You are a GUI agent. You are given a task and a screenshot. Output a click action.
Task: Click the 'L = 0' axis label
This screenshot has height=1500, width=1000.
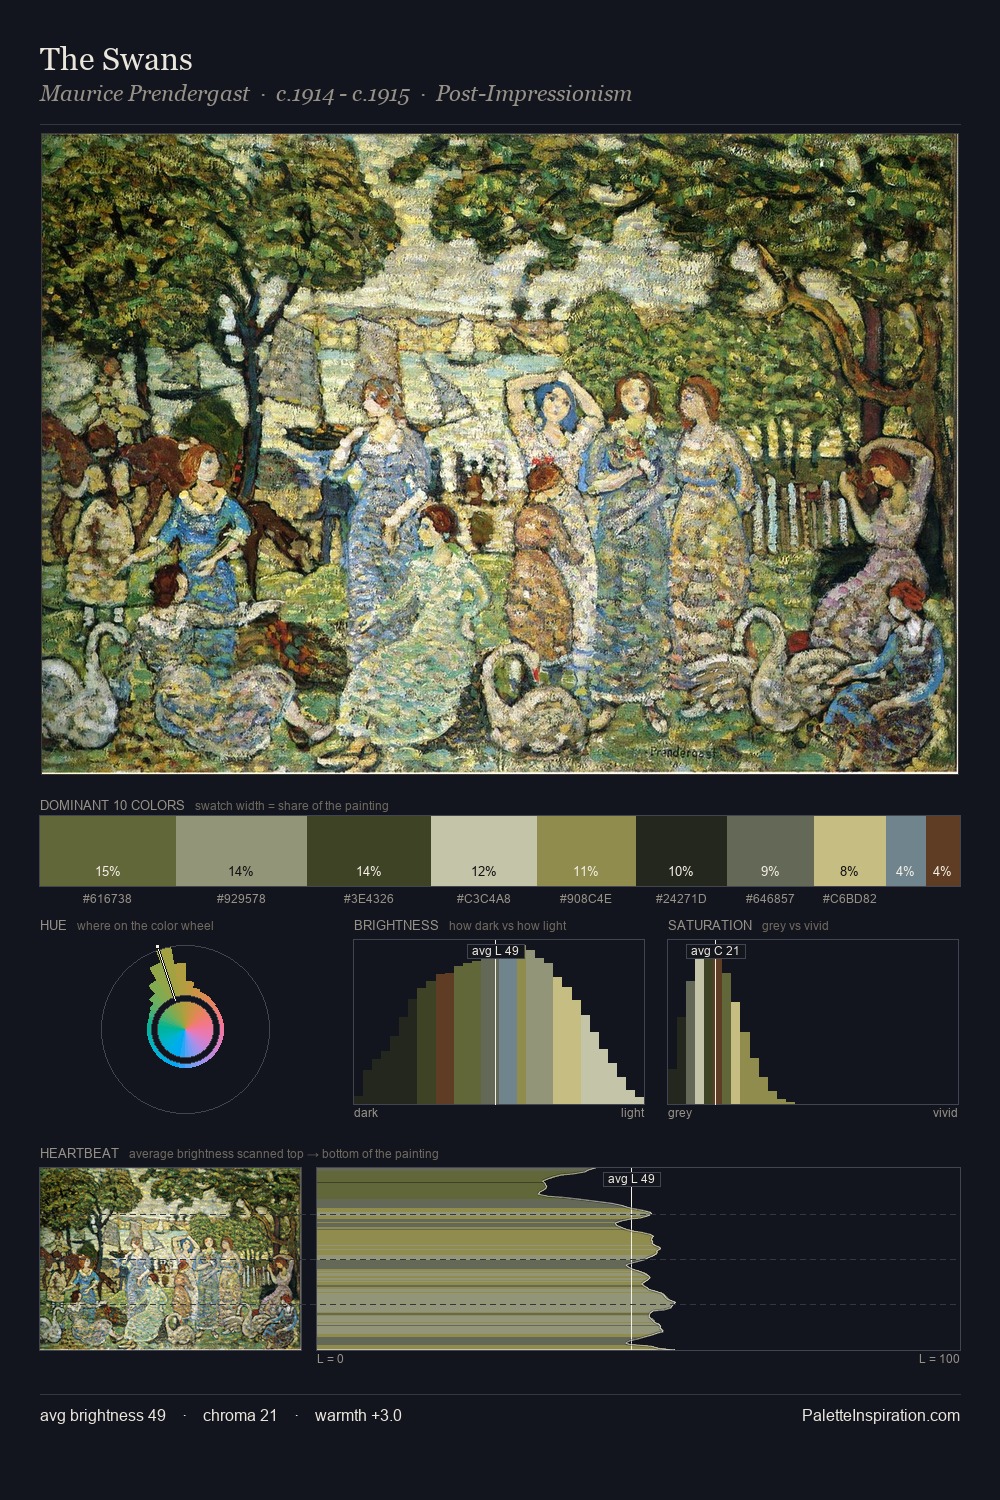(330, 1359)
